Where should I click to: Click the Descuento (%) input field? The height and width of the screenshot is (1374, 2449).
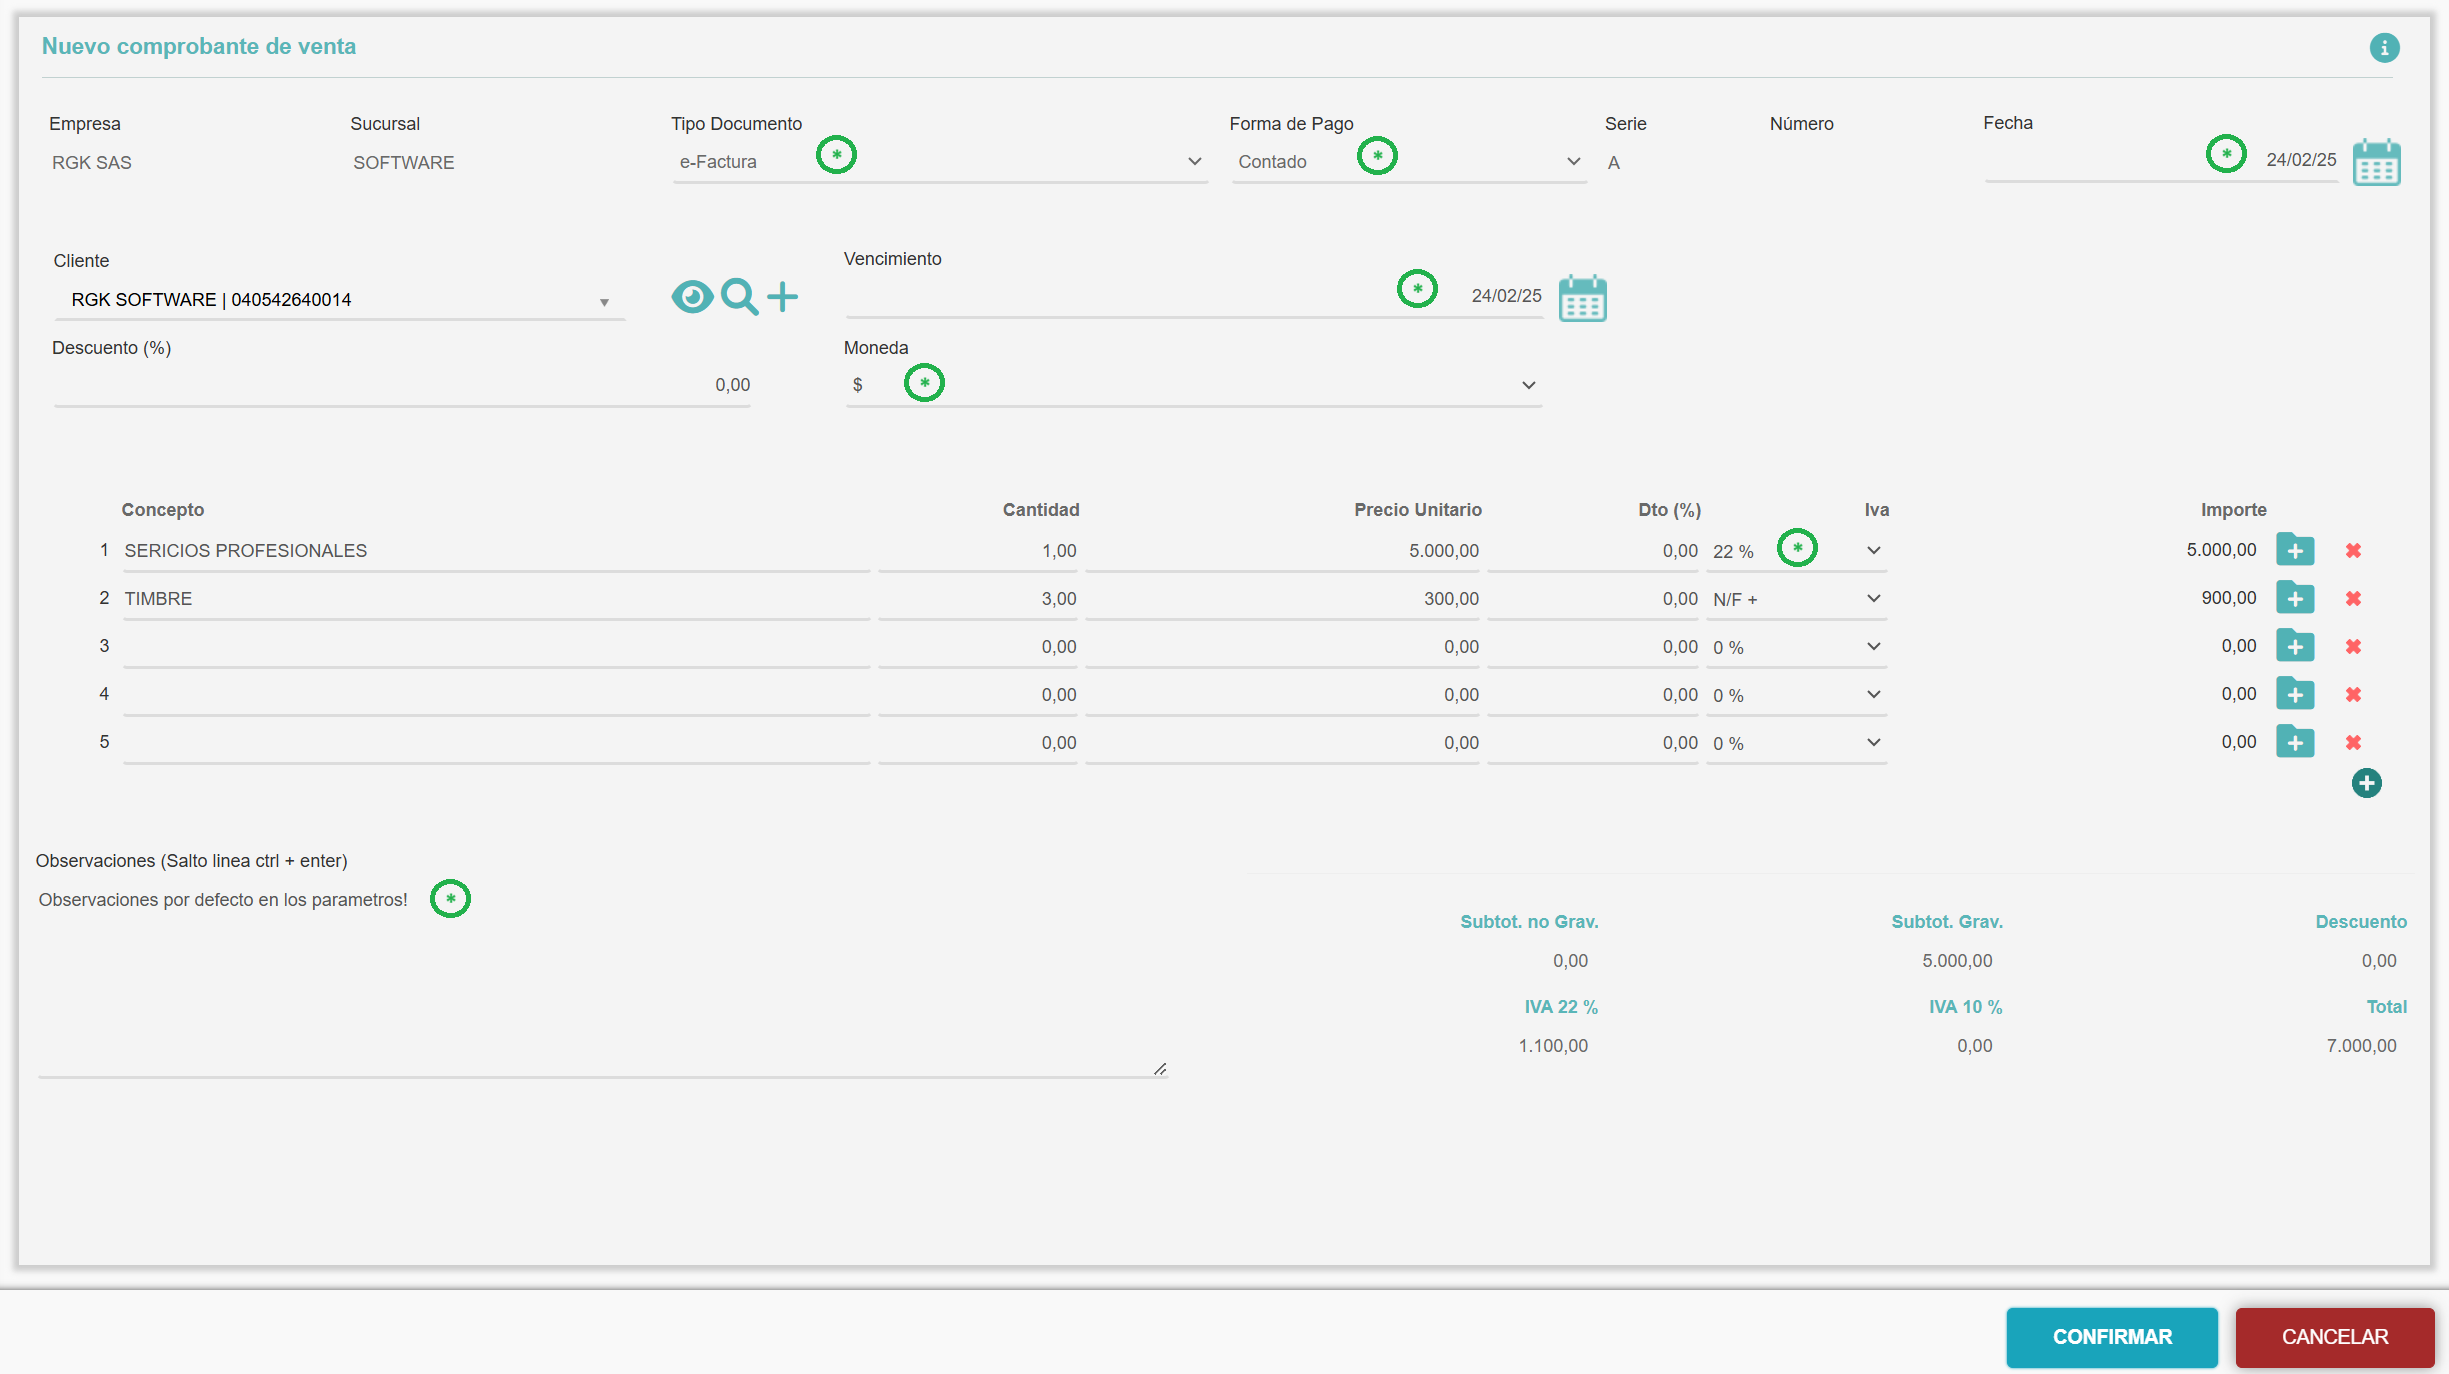400,385
